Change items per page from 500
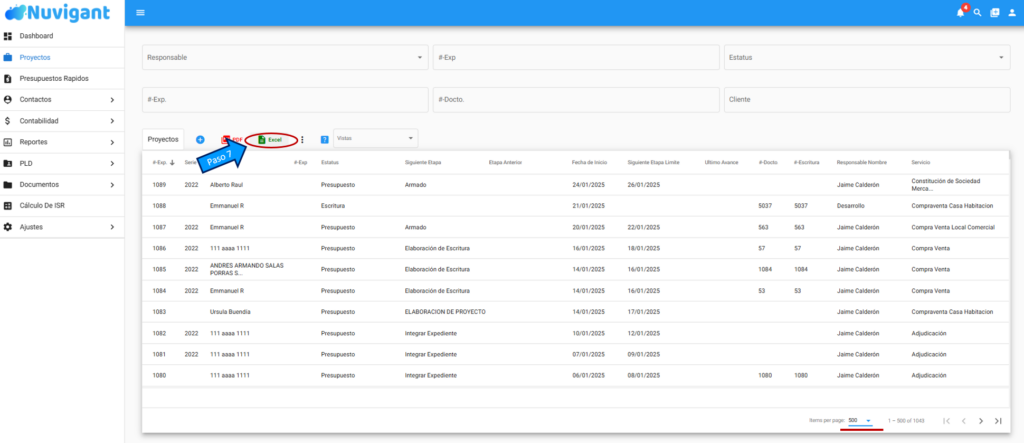 coord(860,420)
